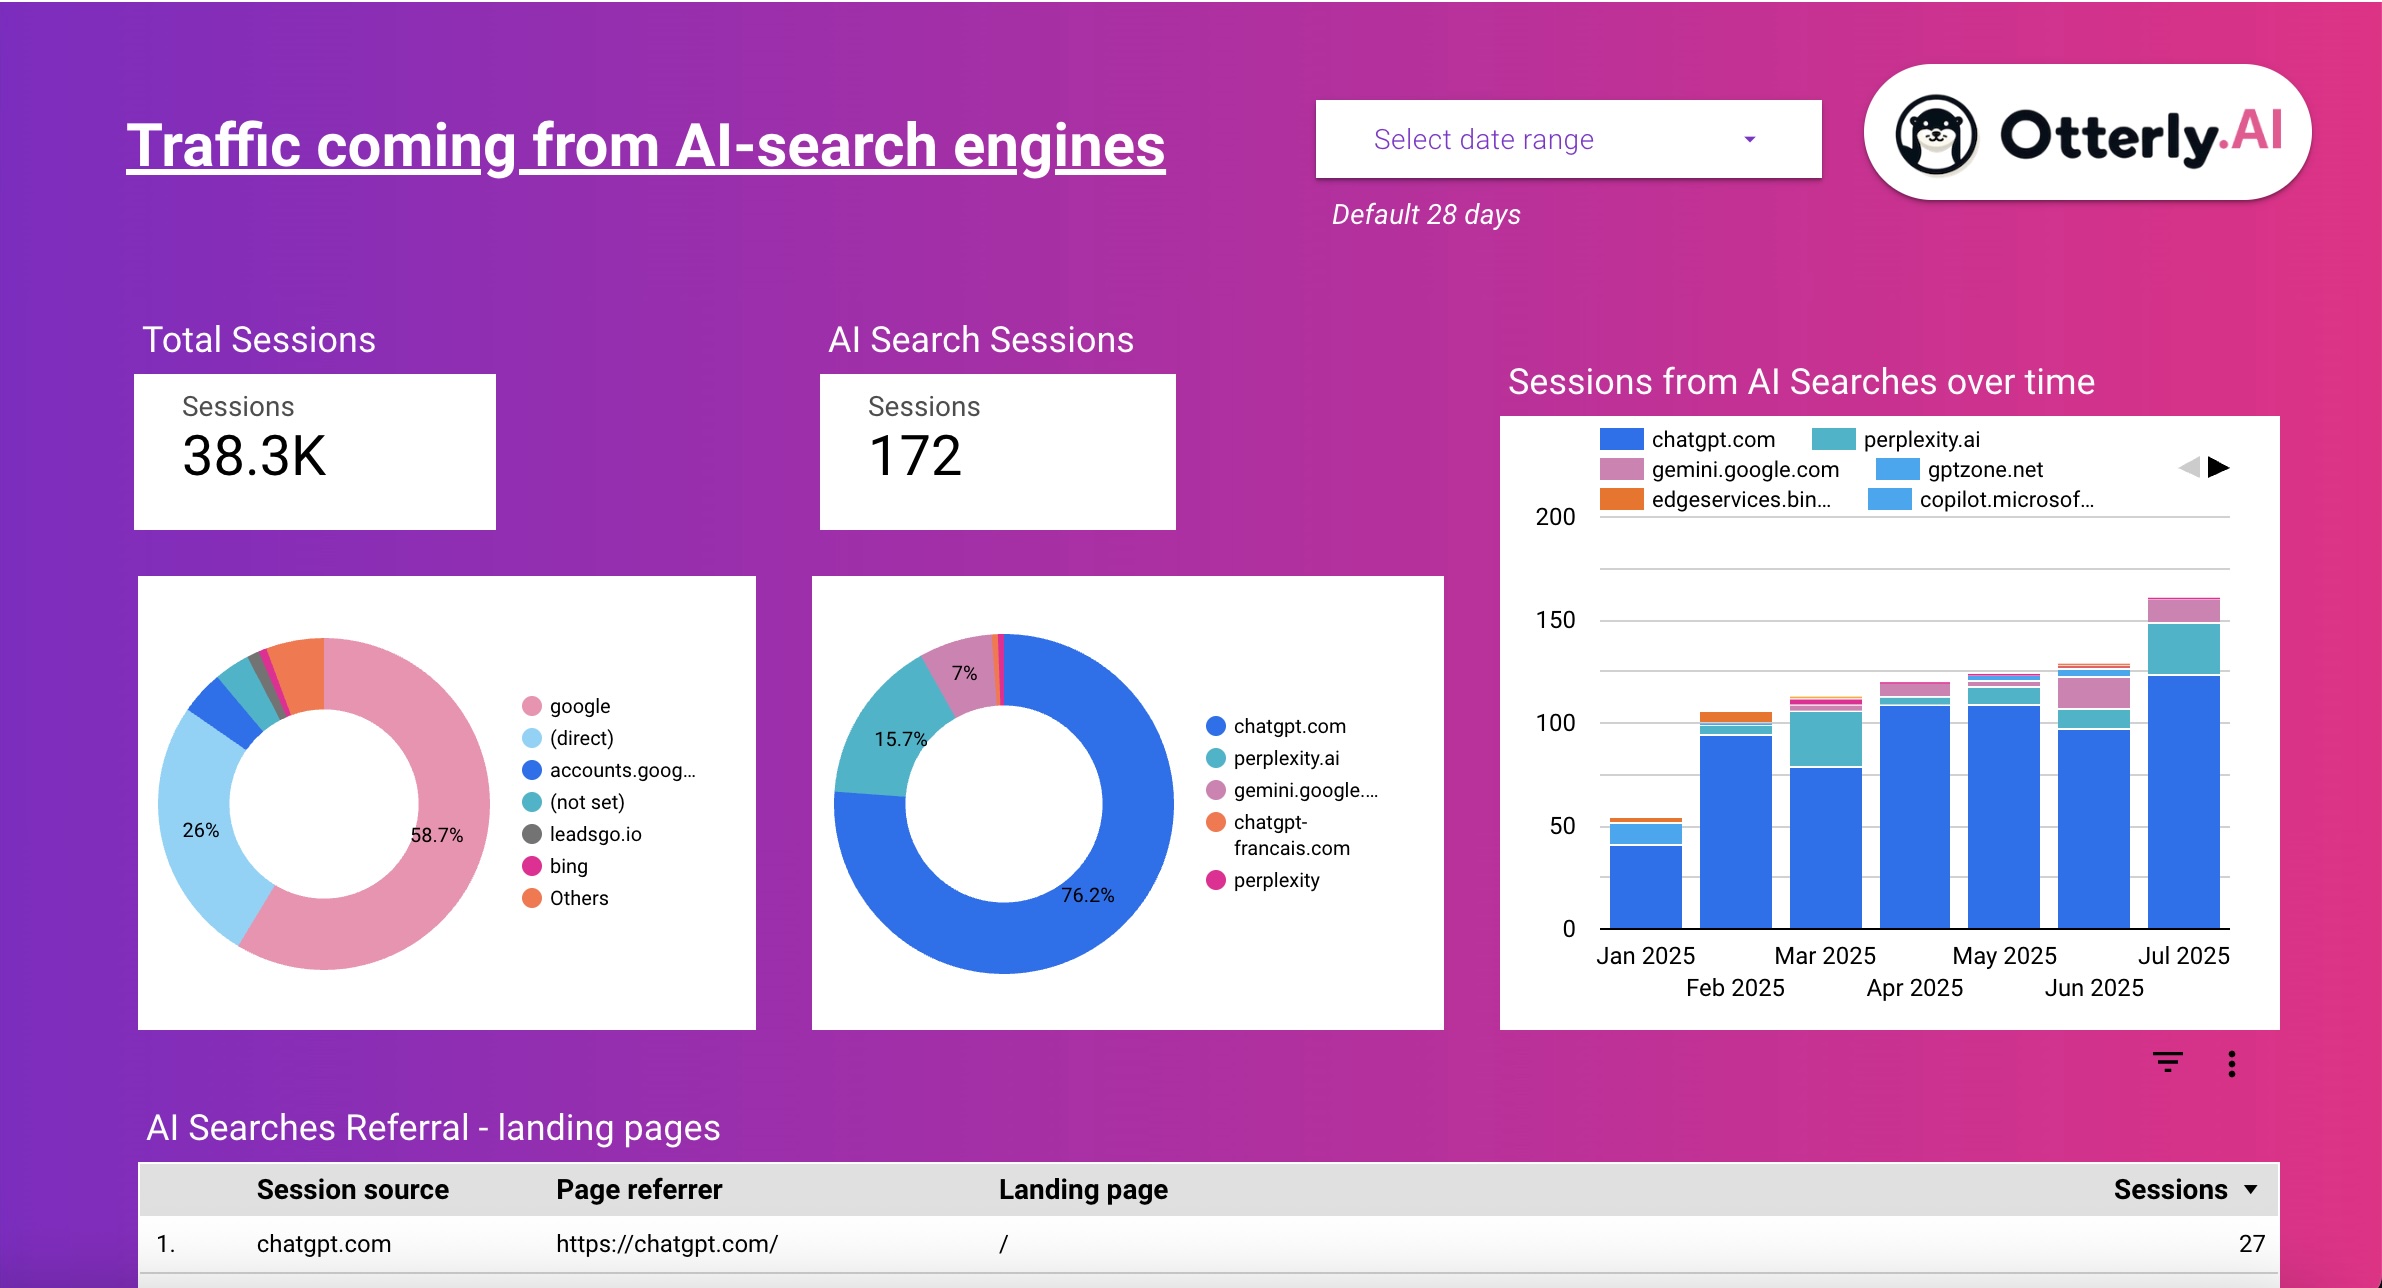Click chatgpt.com legend swatch in bar chart
The width and height of the screenshot is (2382, 1288).
click(x=1622, y=439)
